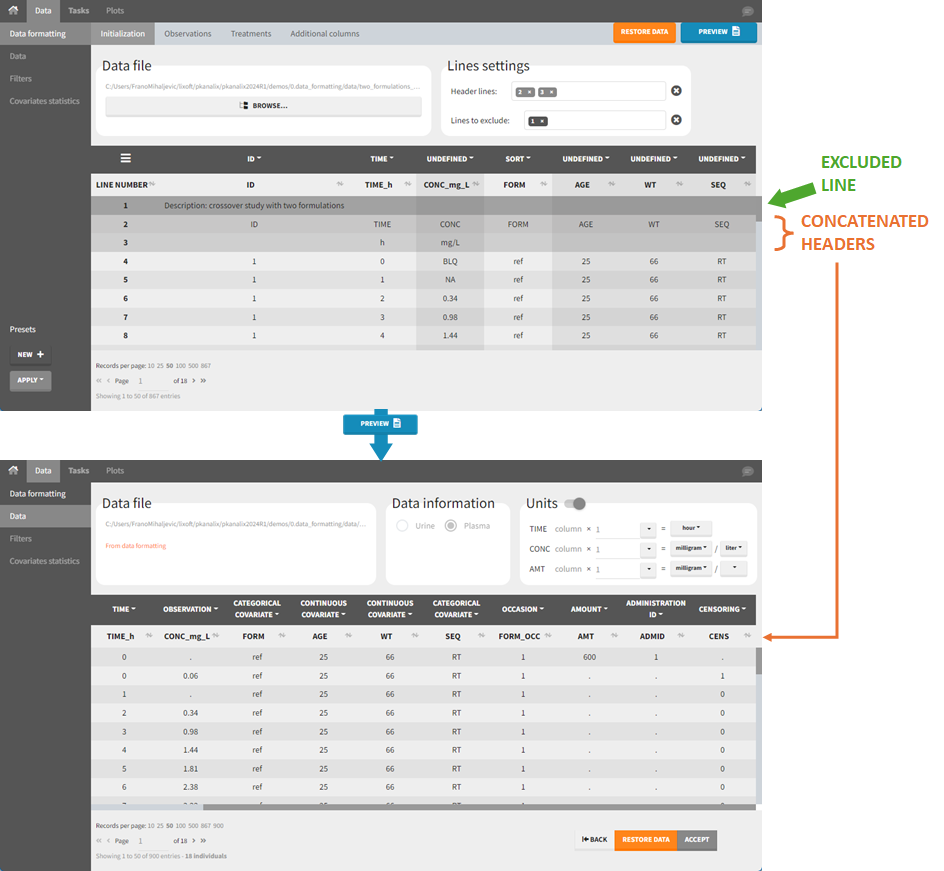Image resolution: width=944 pixels, height=871 pixels.
Task: Click the home icon in top bar
Action: pos(13,10)
